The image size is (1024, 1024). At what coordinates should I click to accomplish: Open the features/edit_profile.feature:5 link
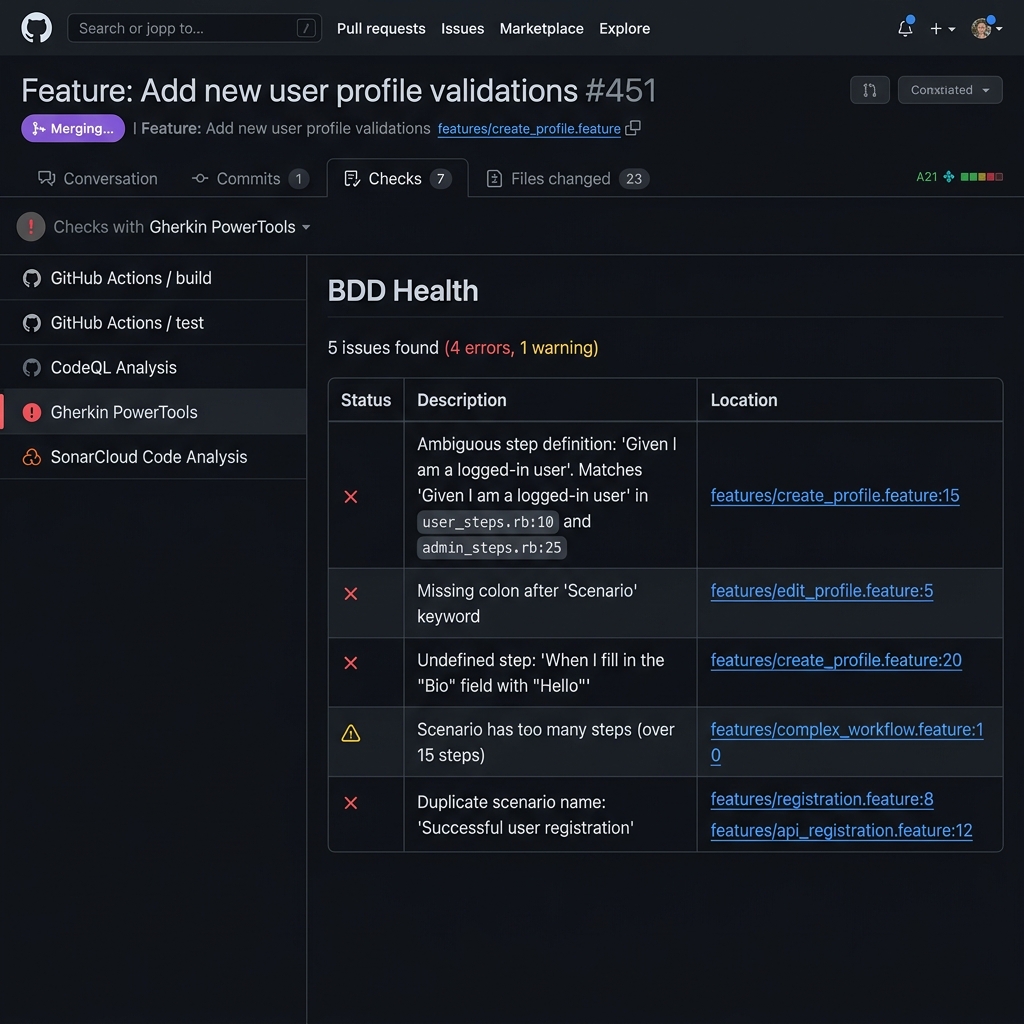(822, 591)
